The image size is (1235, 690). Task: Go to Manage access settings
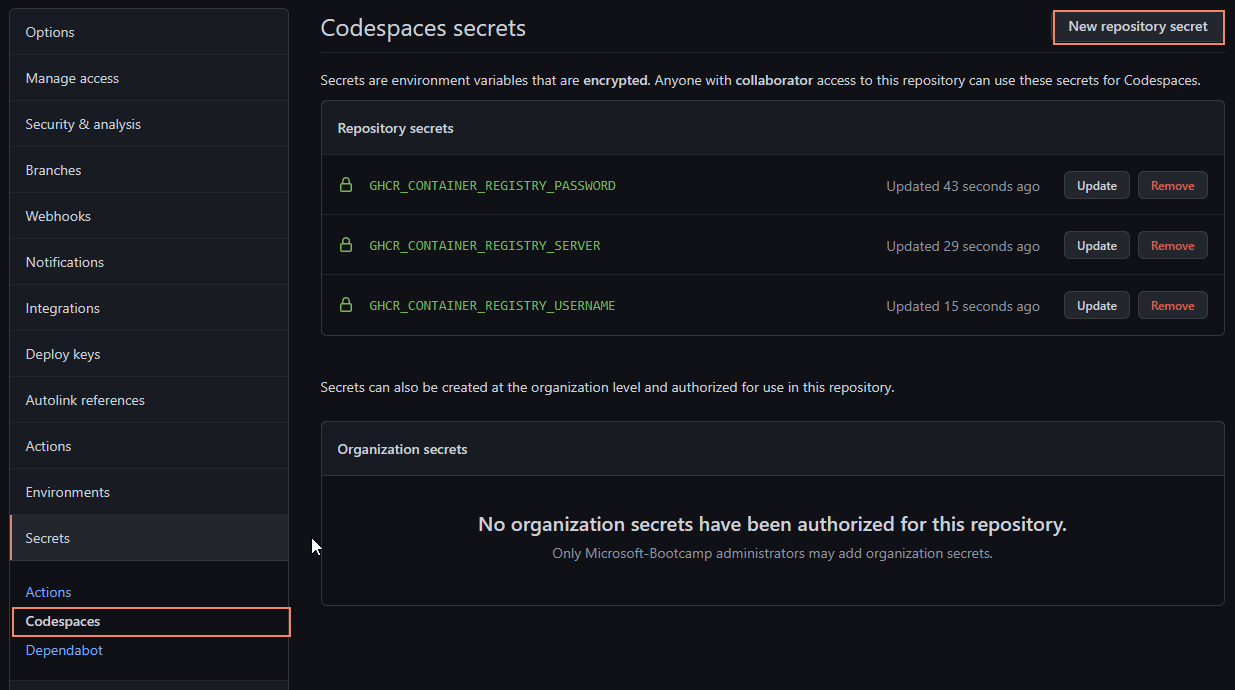click(x=149, y=78)
